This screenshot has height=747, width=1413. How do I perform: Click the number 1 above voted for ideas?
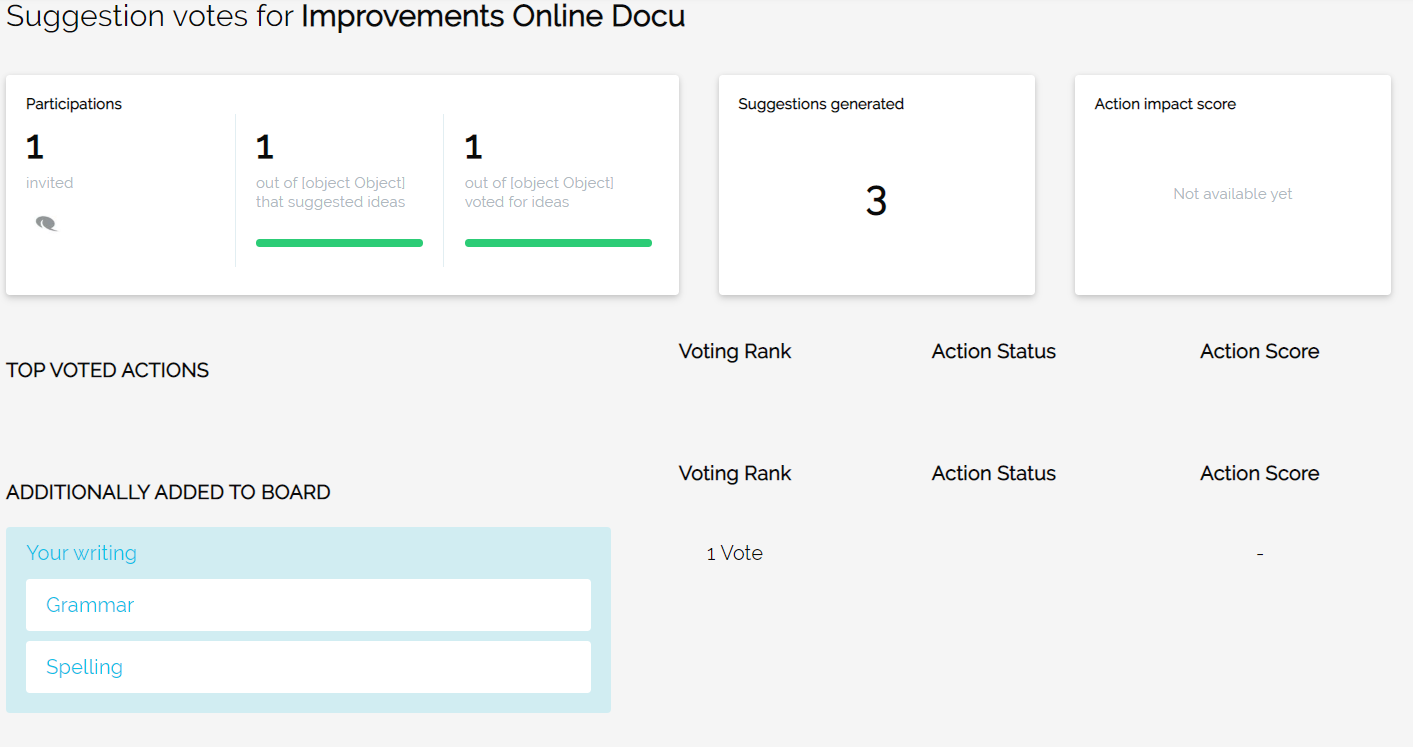474,148
